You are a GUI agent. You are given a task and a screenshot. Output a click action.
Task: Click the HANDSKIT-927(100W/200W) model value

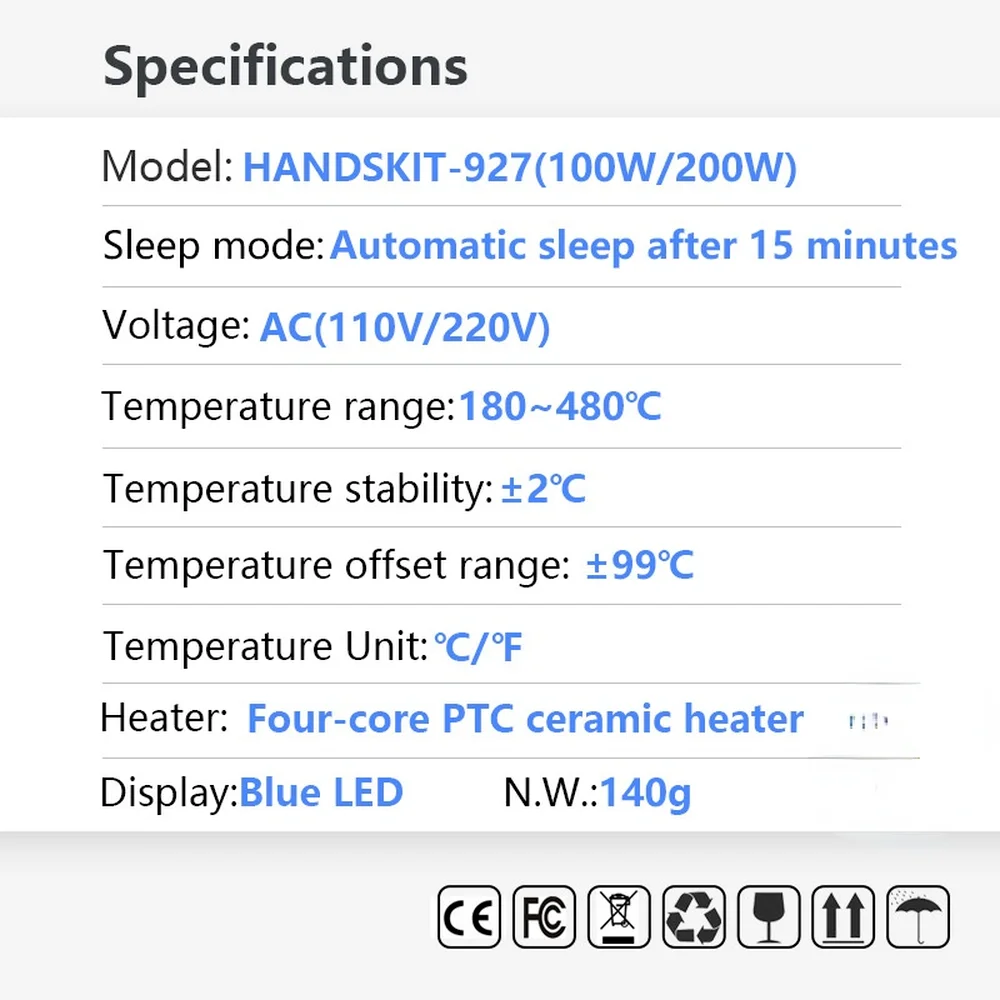[x=520, y=168]
